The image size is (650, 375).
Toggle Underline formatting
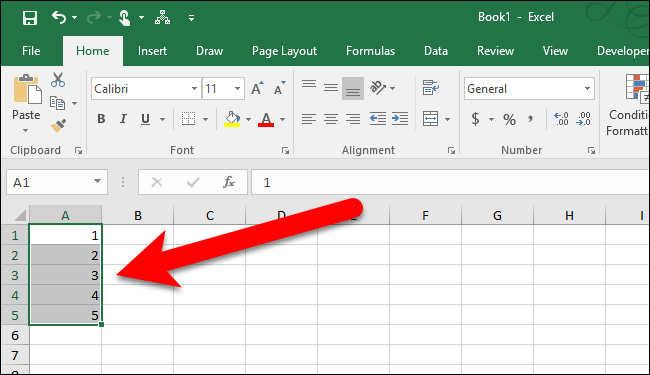coord(145,119)
